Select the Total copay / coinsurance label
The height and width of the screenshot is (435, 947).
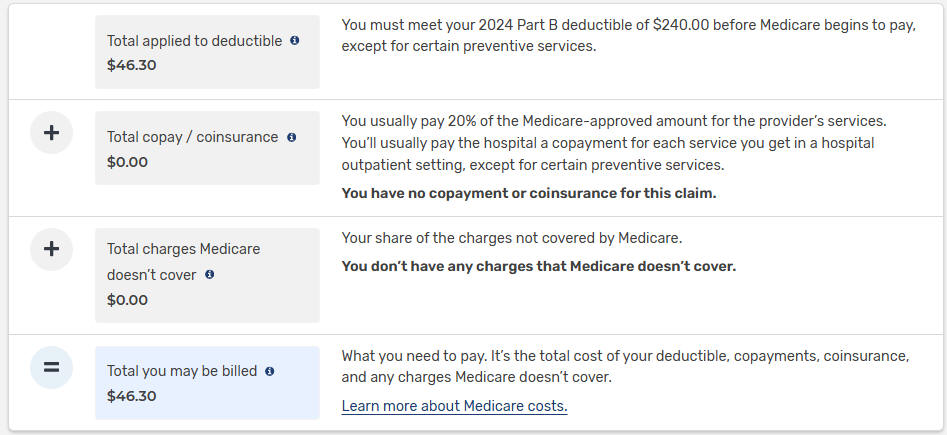[193, 137]
